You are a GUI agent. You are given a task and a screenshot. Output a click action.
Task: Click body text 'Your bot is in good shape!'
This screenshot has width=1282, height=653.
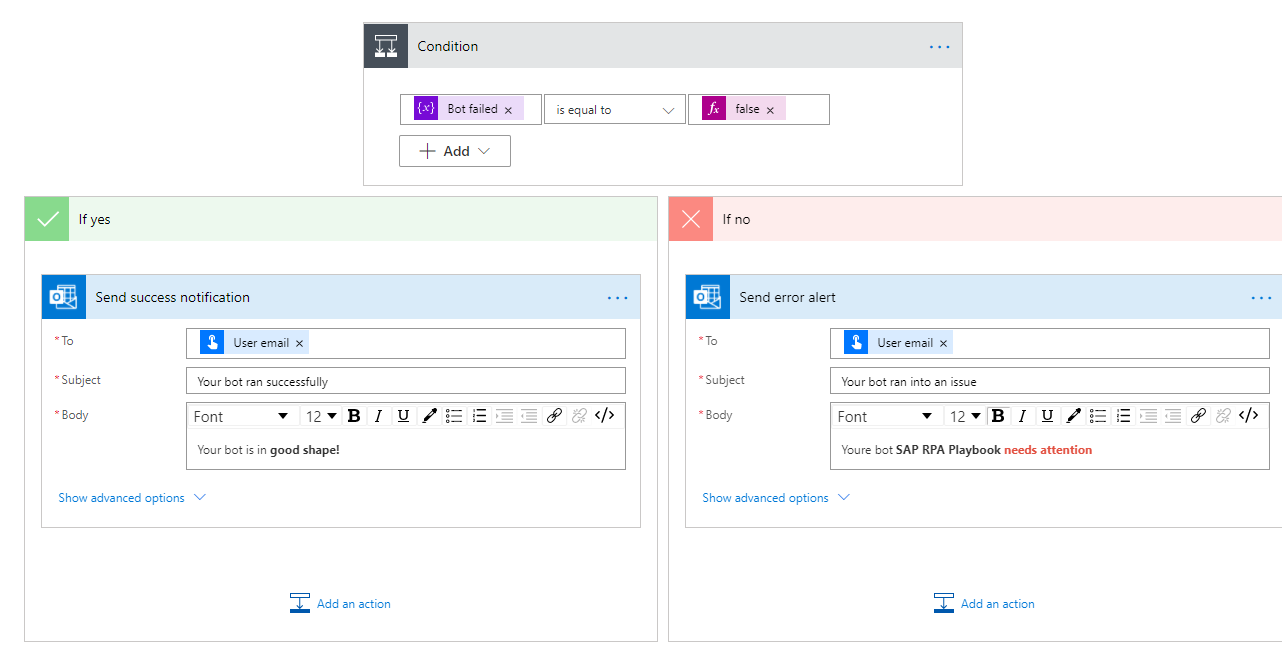pos(268,450)
